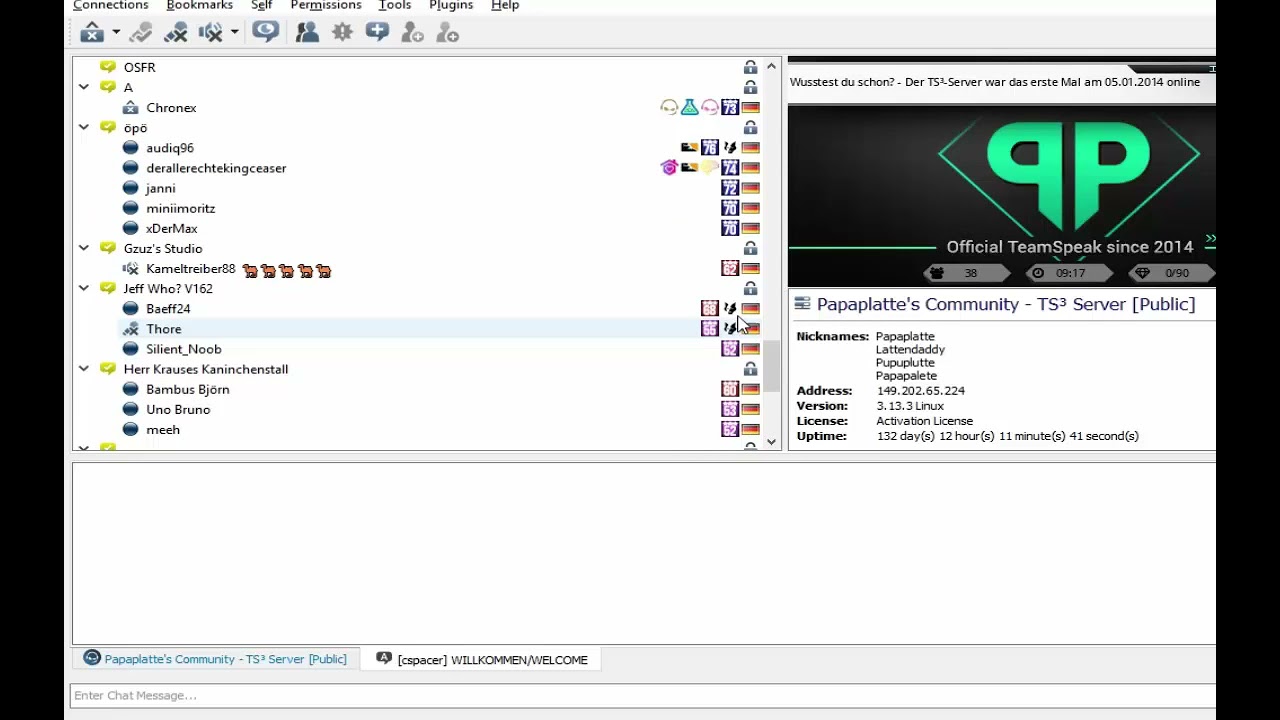
Task: Click derallerechtekingceaser's German flag icon
Action: 751,168
